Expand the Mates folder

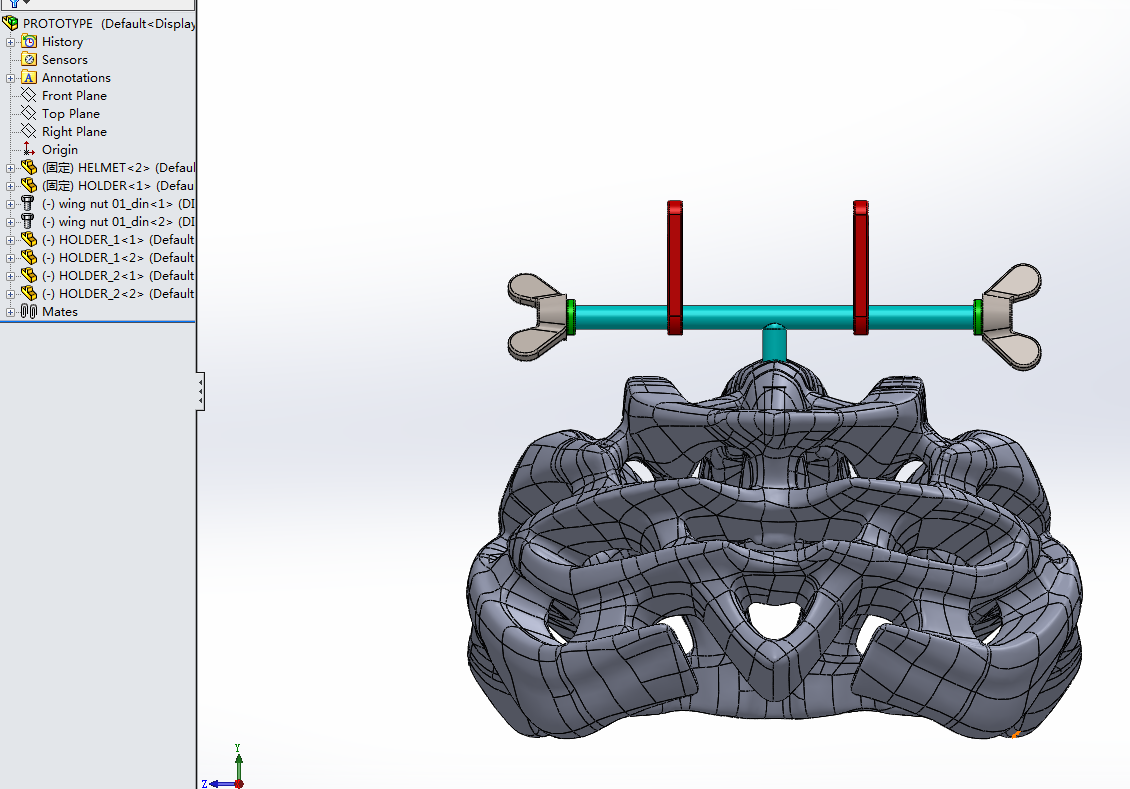tap(10, 312)
